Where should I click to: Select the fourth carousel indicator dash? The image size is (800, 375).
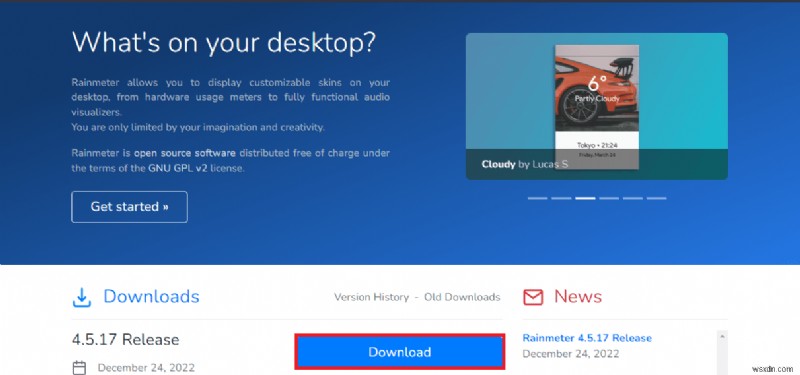609,198
